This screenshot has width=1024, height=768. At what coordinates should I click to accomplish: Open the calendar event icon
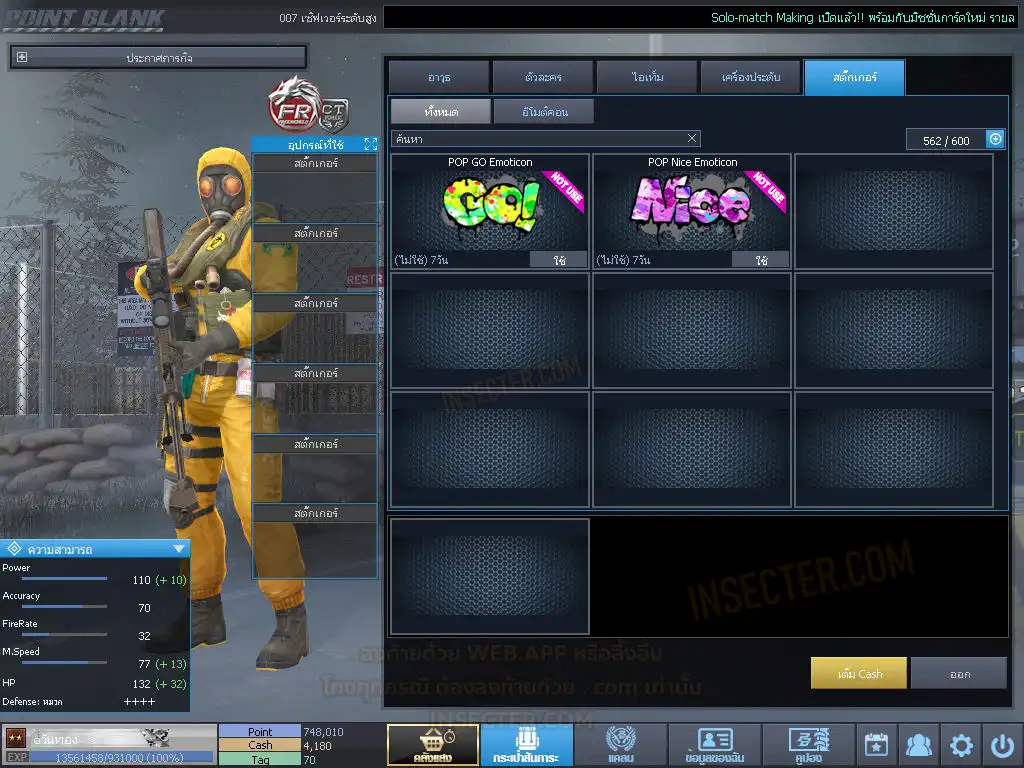(x=876, y=745)
